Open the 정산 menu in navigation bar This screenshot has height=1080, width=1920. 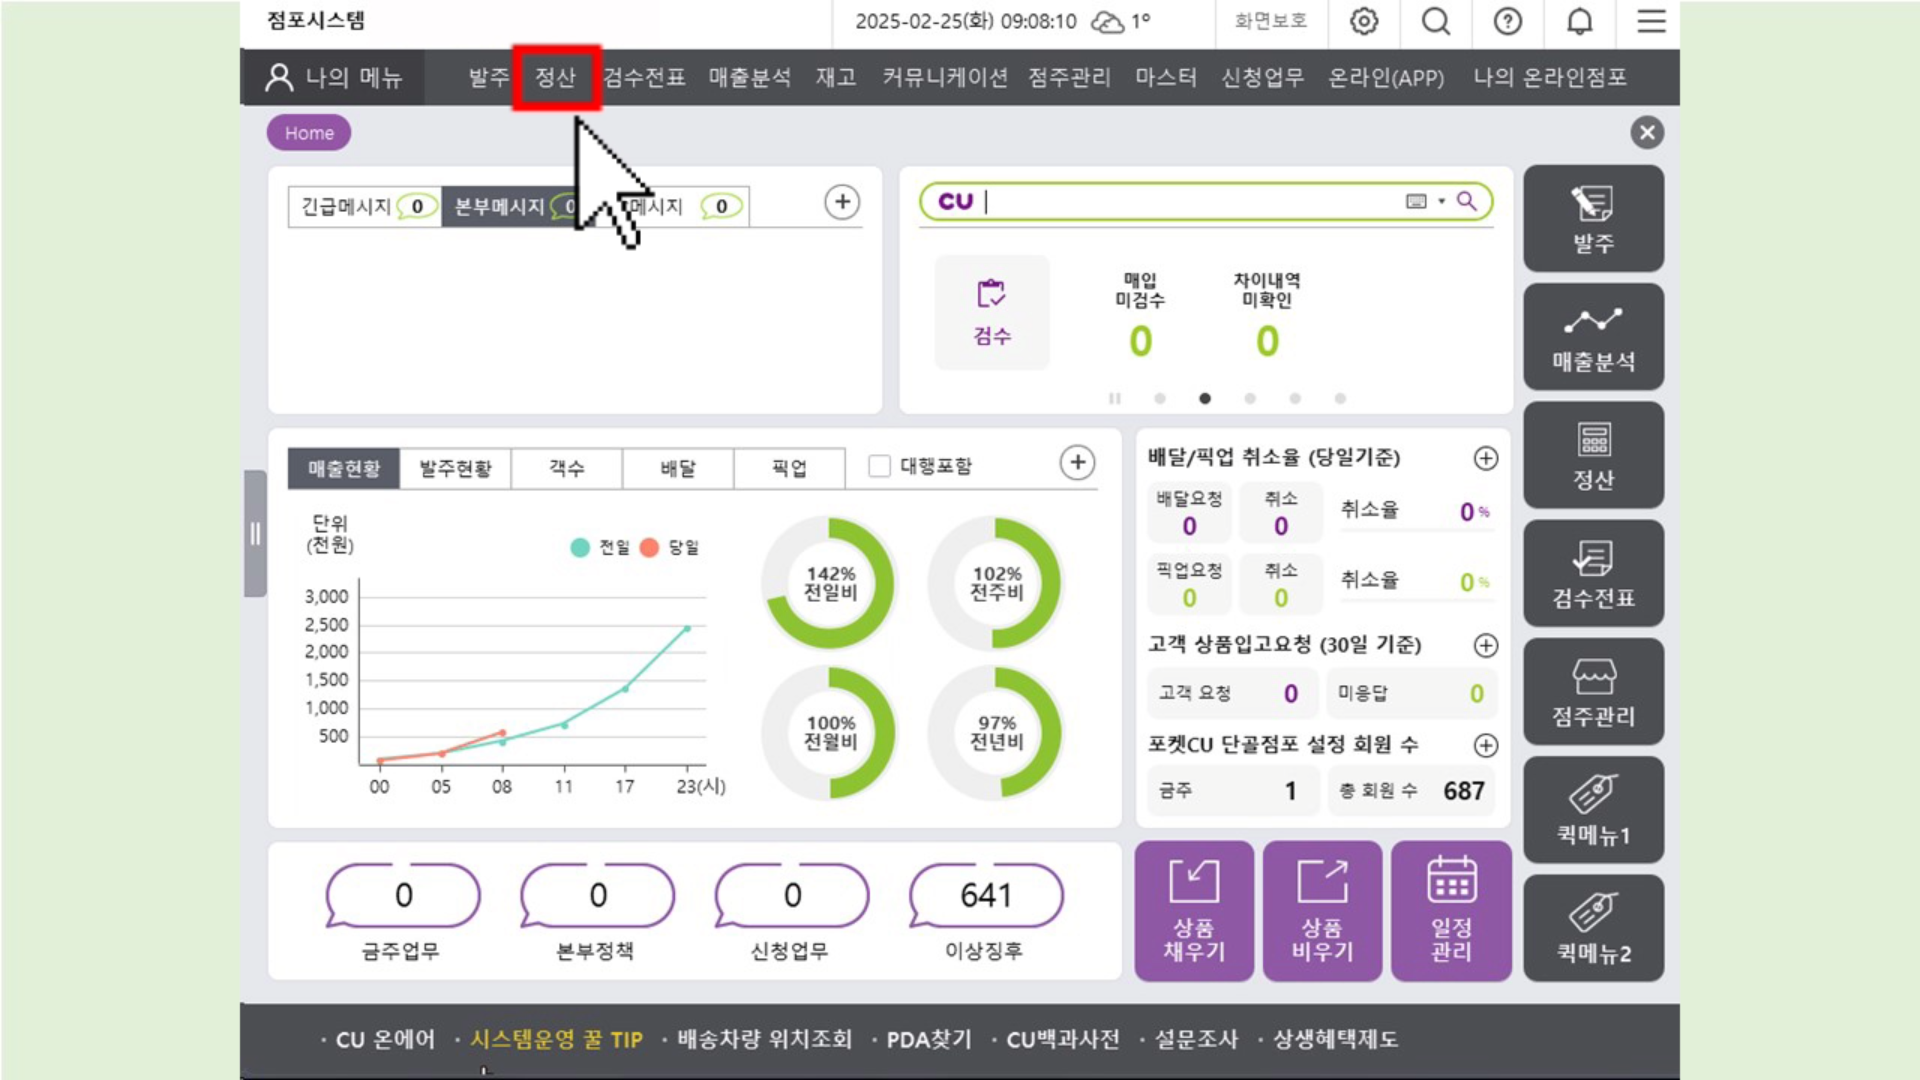point(556,78)
